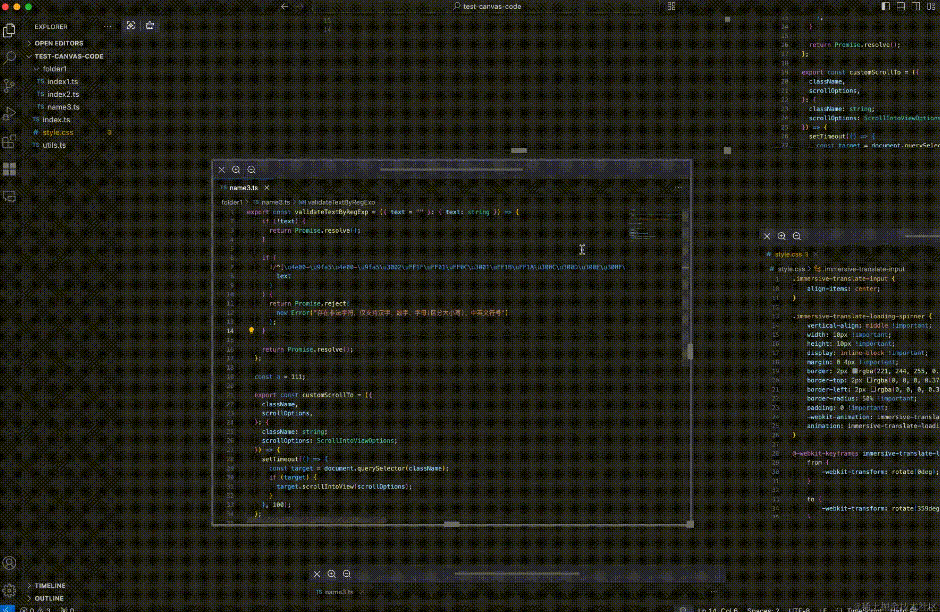Click the focus-frame icon in canvas toolbar
This screenshot has width=940, height=612.
click(x=131, y=26)
